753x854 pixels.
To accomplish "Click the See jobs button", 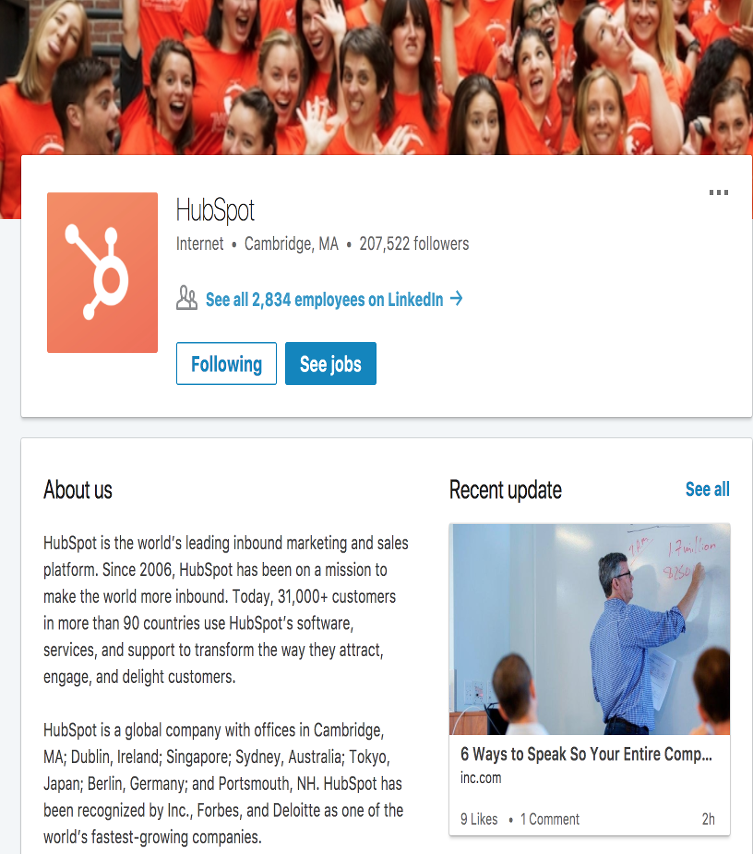I will pos(330,363).
